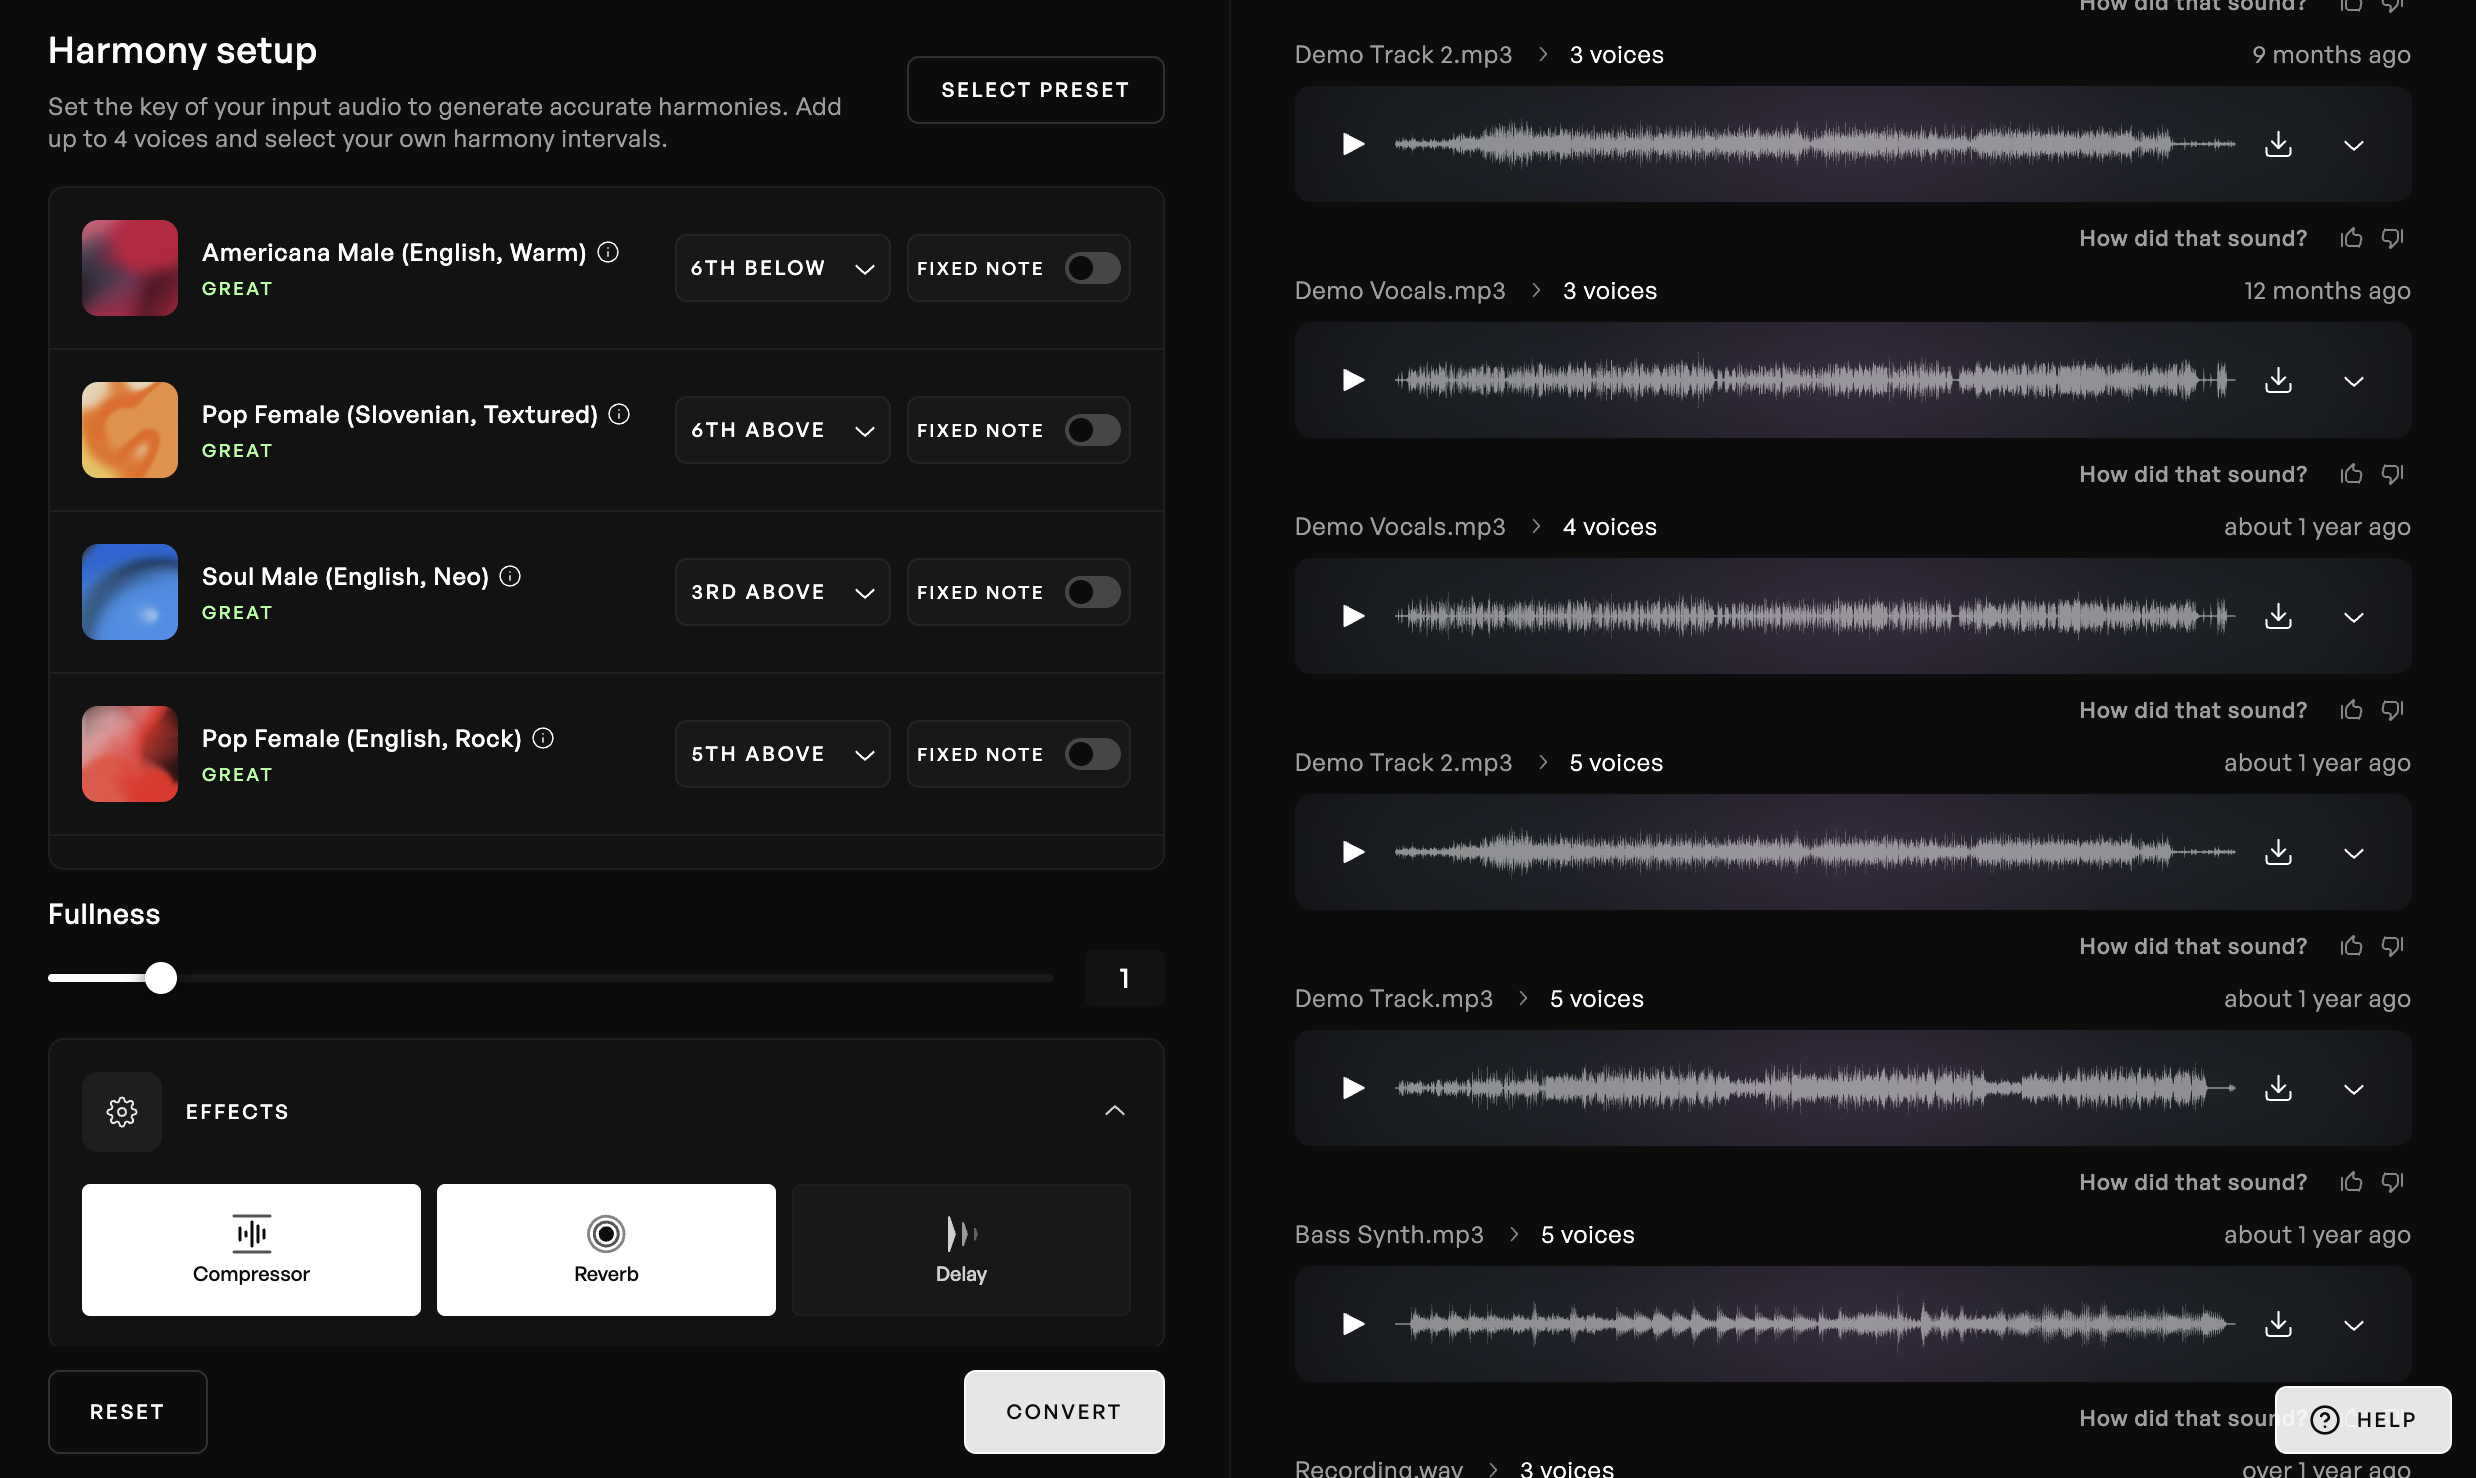Select Pop Female Slovenian voice thumbnail
Screen dimensions: 2476x1478
(130, 430)
